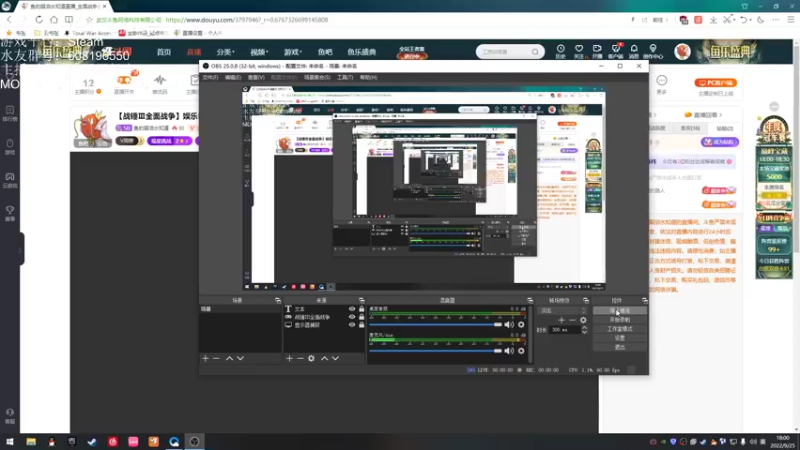The width and height of the screenshot is (800, 450).
Task: Adjust the mic/Aux volume slider
Action: tap(435, 351)
